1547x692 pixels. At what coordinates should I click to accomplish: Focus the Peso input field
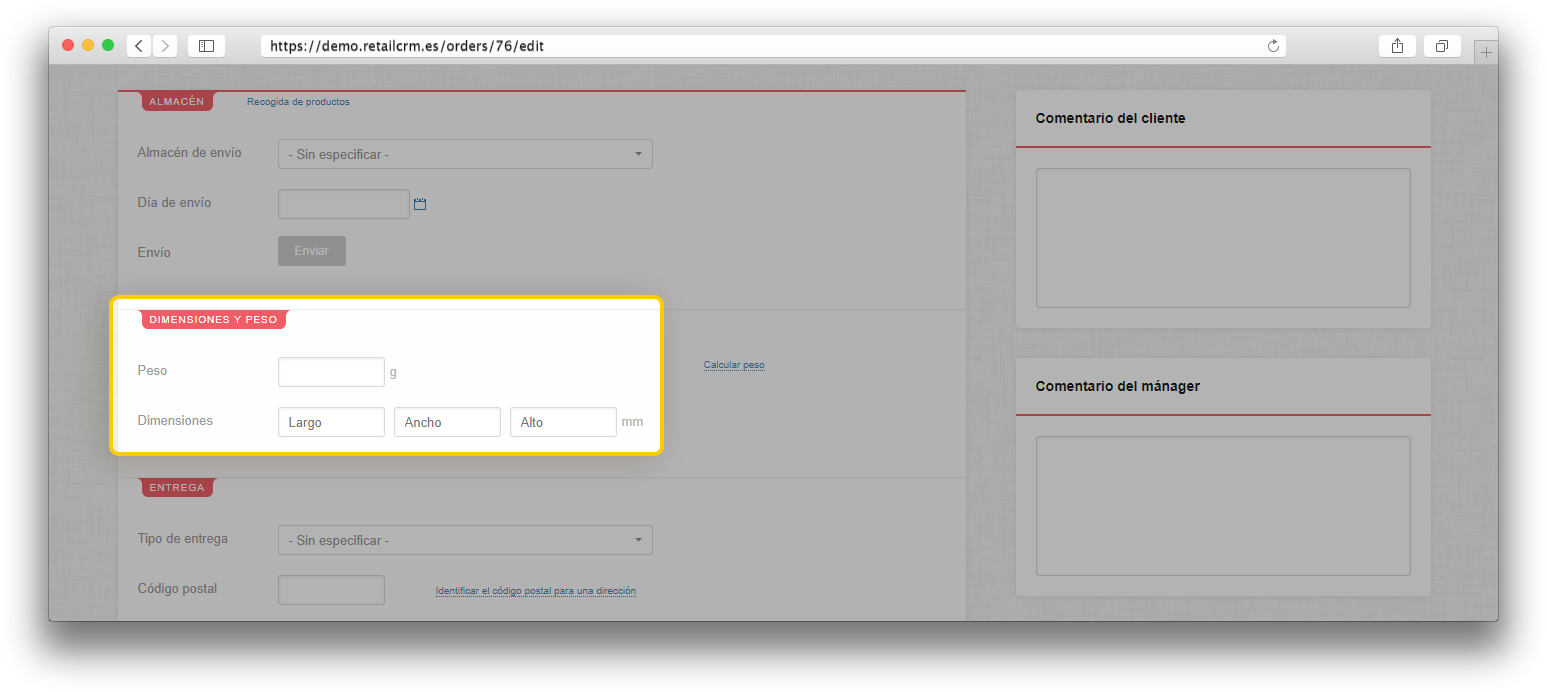pyautogui.click(x=331, y=372)
